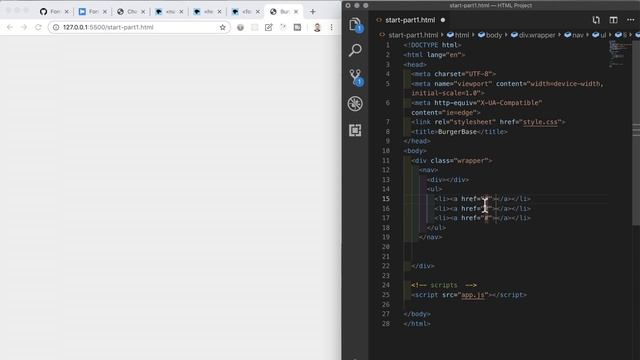Screen dimensions: 640x360
Task: Close the active Bur... Chrome tab
Action: point(296,12)
